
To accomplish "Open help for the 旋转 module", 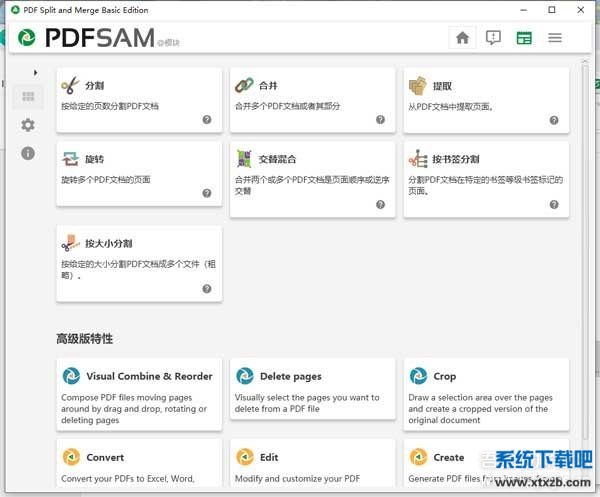I will 207,193.
